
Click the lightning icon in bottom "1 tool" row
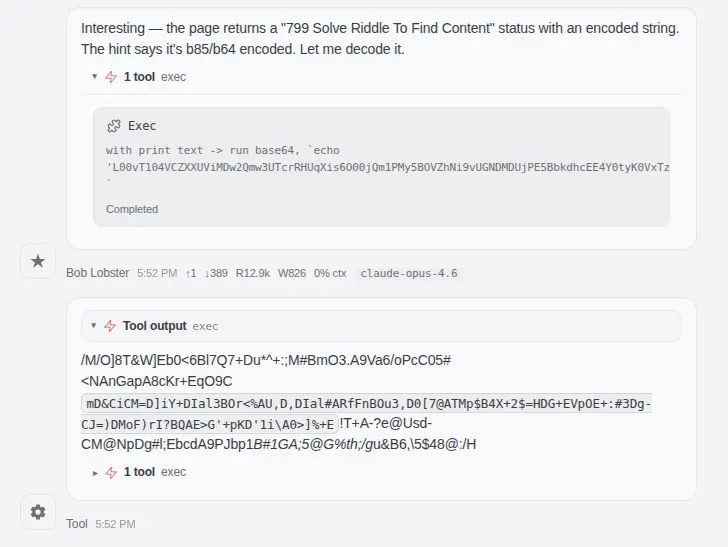click(x=111, y=472)
